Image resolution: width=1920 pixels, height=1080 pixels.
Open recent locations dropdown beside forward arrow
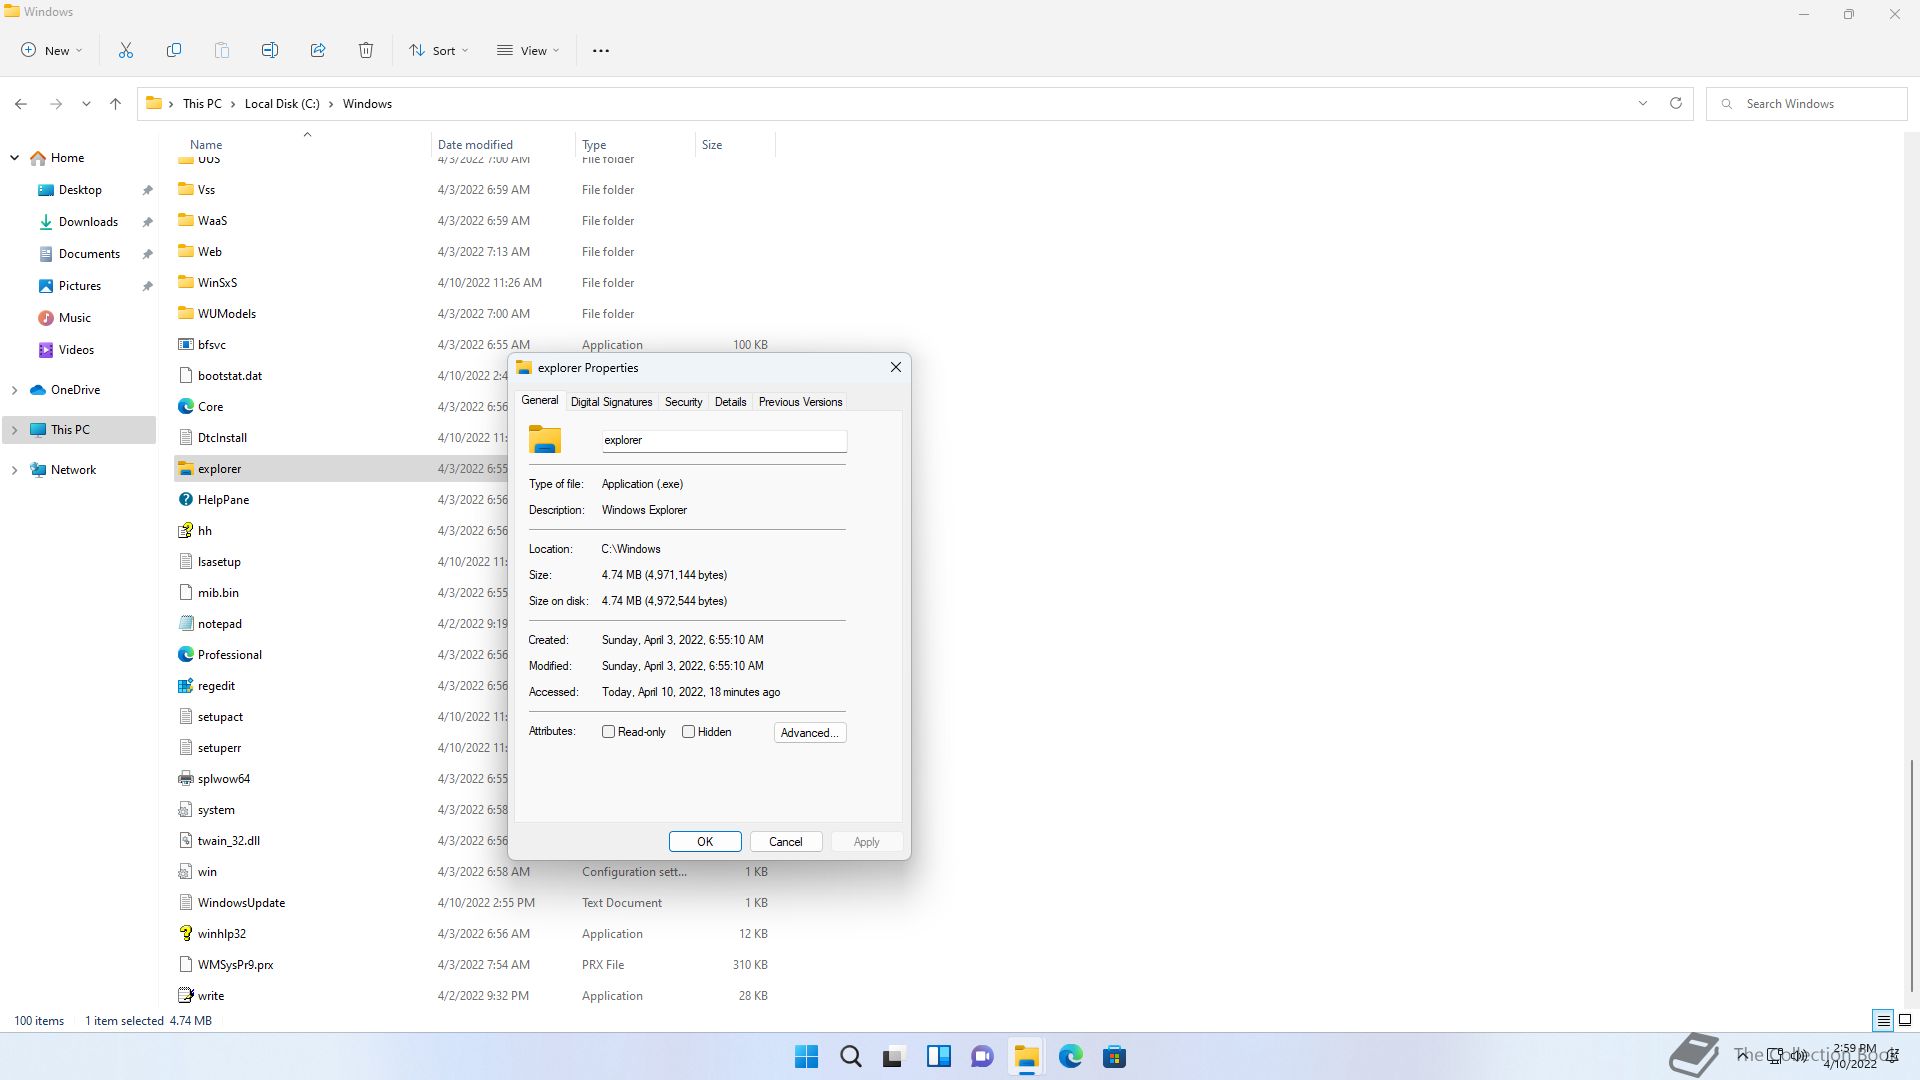pyautogui.click(x=86, y=104)
